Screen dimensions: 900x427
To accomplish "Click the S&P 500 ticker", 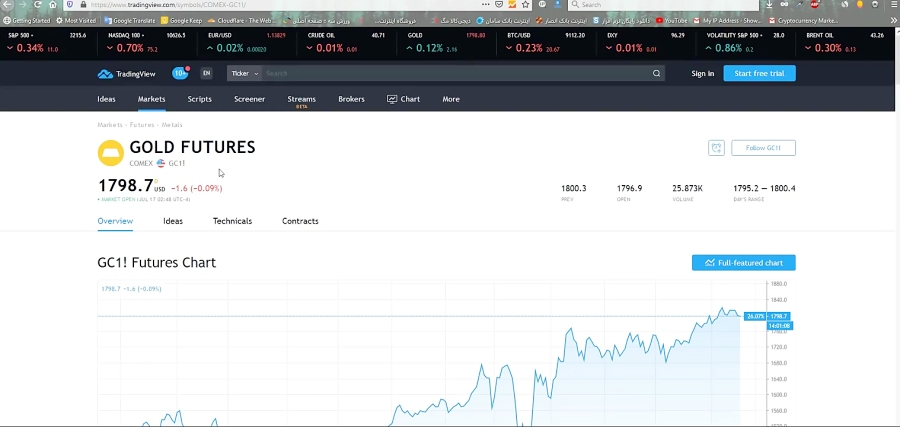I will [x=46, y=42].
